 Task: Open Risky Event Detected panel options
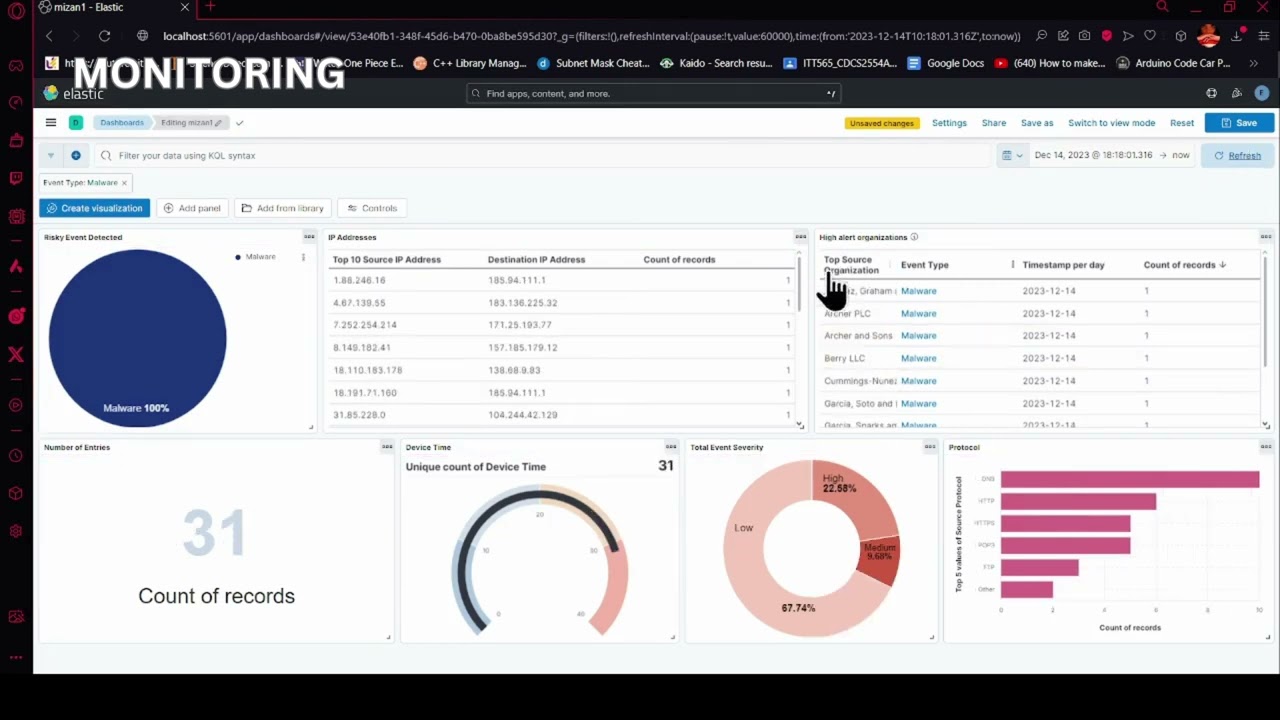click(x=309, y=237)
